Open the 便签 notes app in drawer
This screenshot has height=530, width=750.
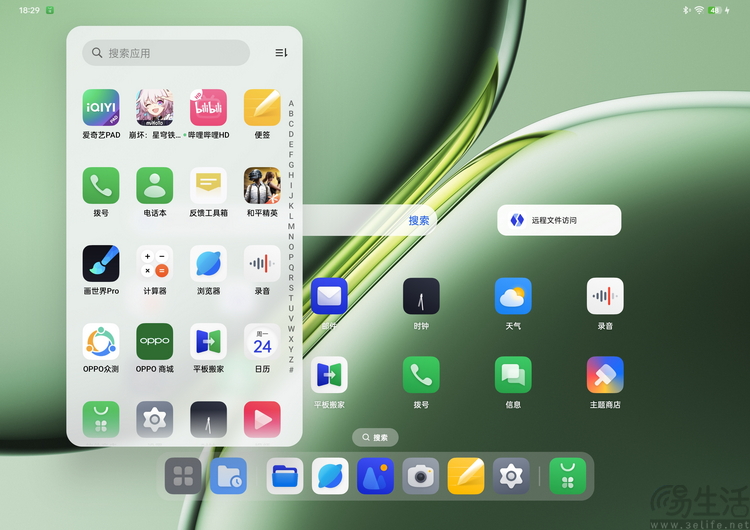click(262, 107)
